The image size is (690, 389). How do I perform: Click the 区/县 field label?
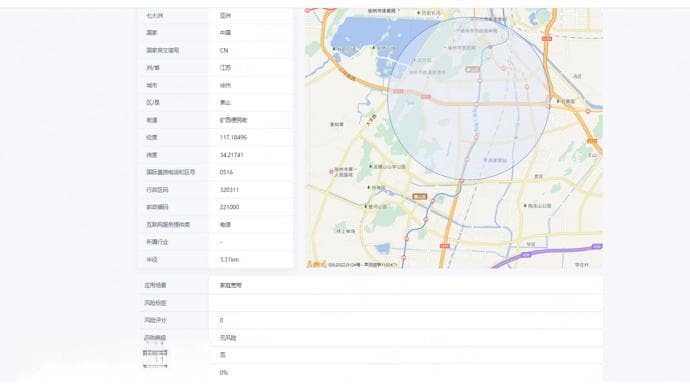(153, 102)
